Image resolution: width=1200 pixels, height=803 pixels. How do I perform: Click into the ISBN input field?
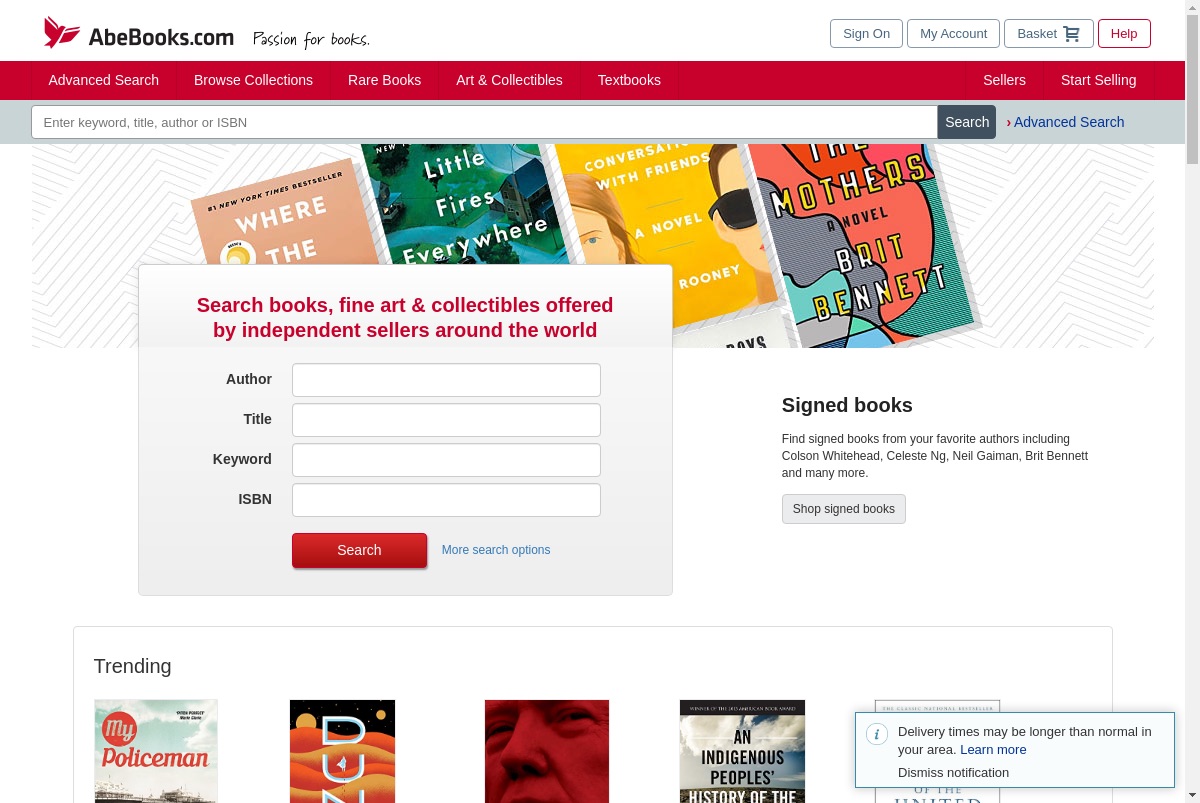pos(446,500)
